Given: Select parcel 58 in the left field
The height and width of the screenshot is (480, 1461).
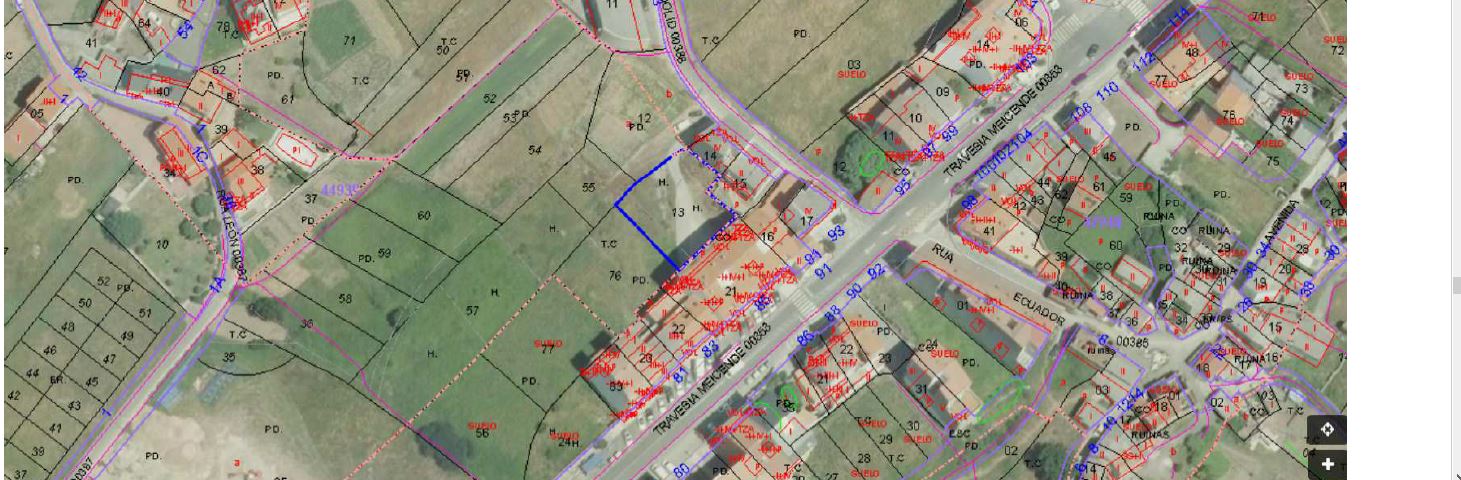Looking at the screenshot, I should tap(345, 299).
